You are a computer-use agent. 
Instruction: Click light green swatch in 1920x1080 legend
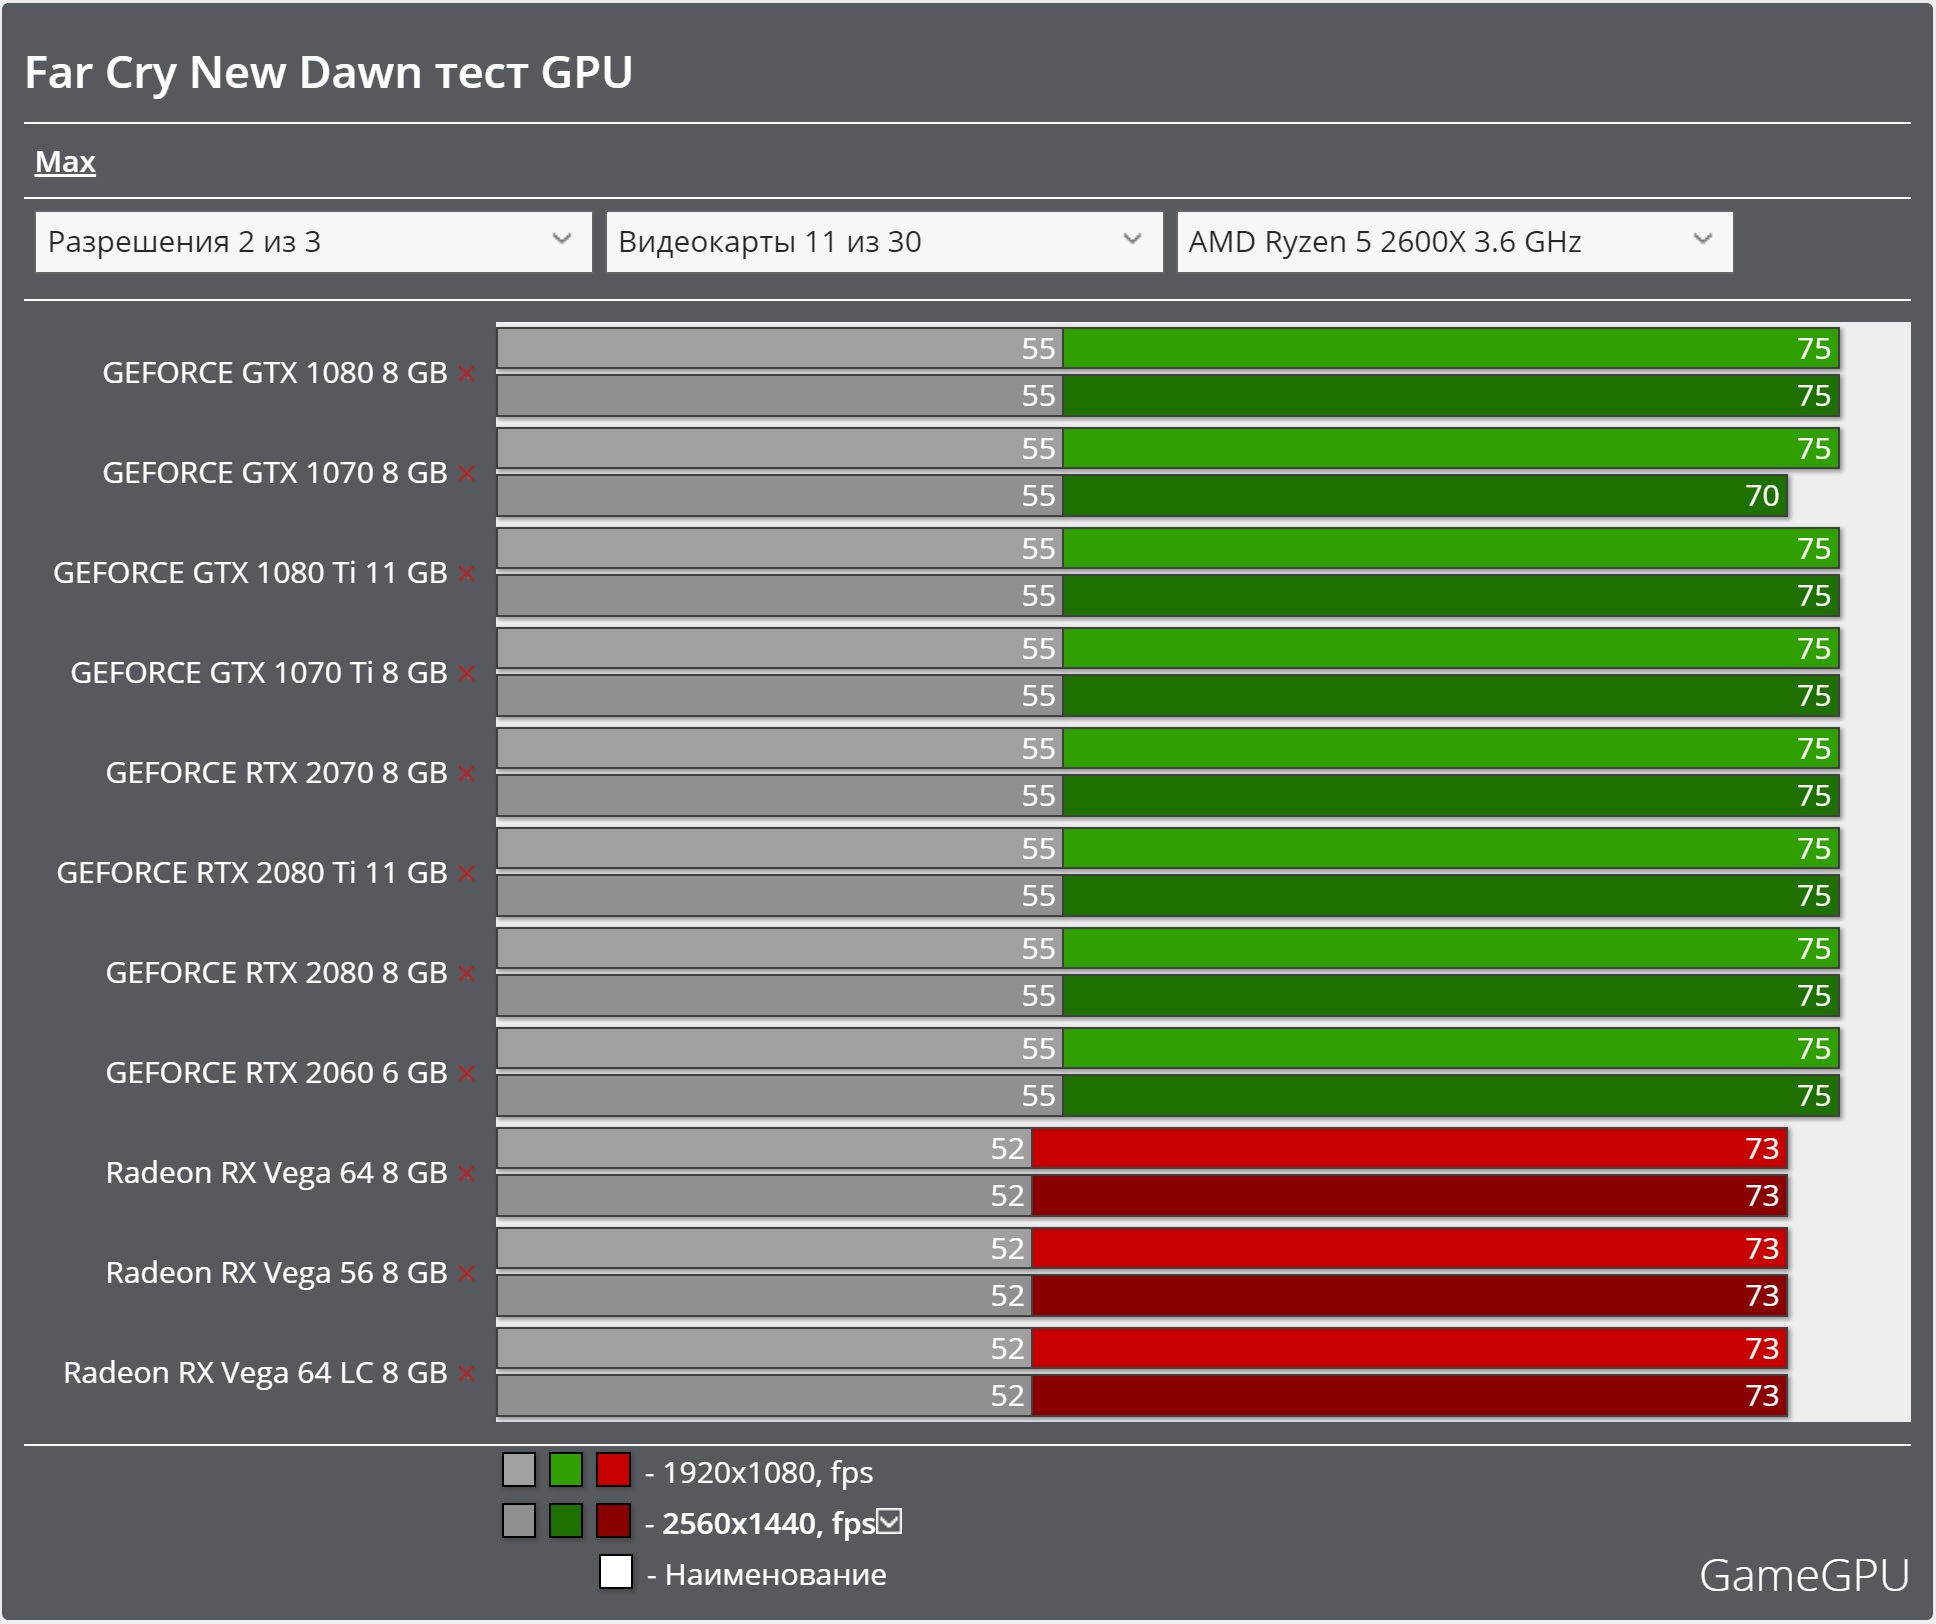(x=566, y=1470)
